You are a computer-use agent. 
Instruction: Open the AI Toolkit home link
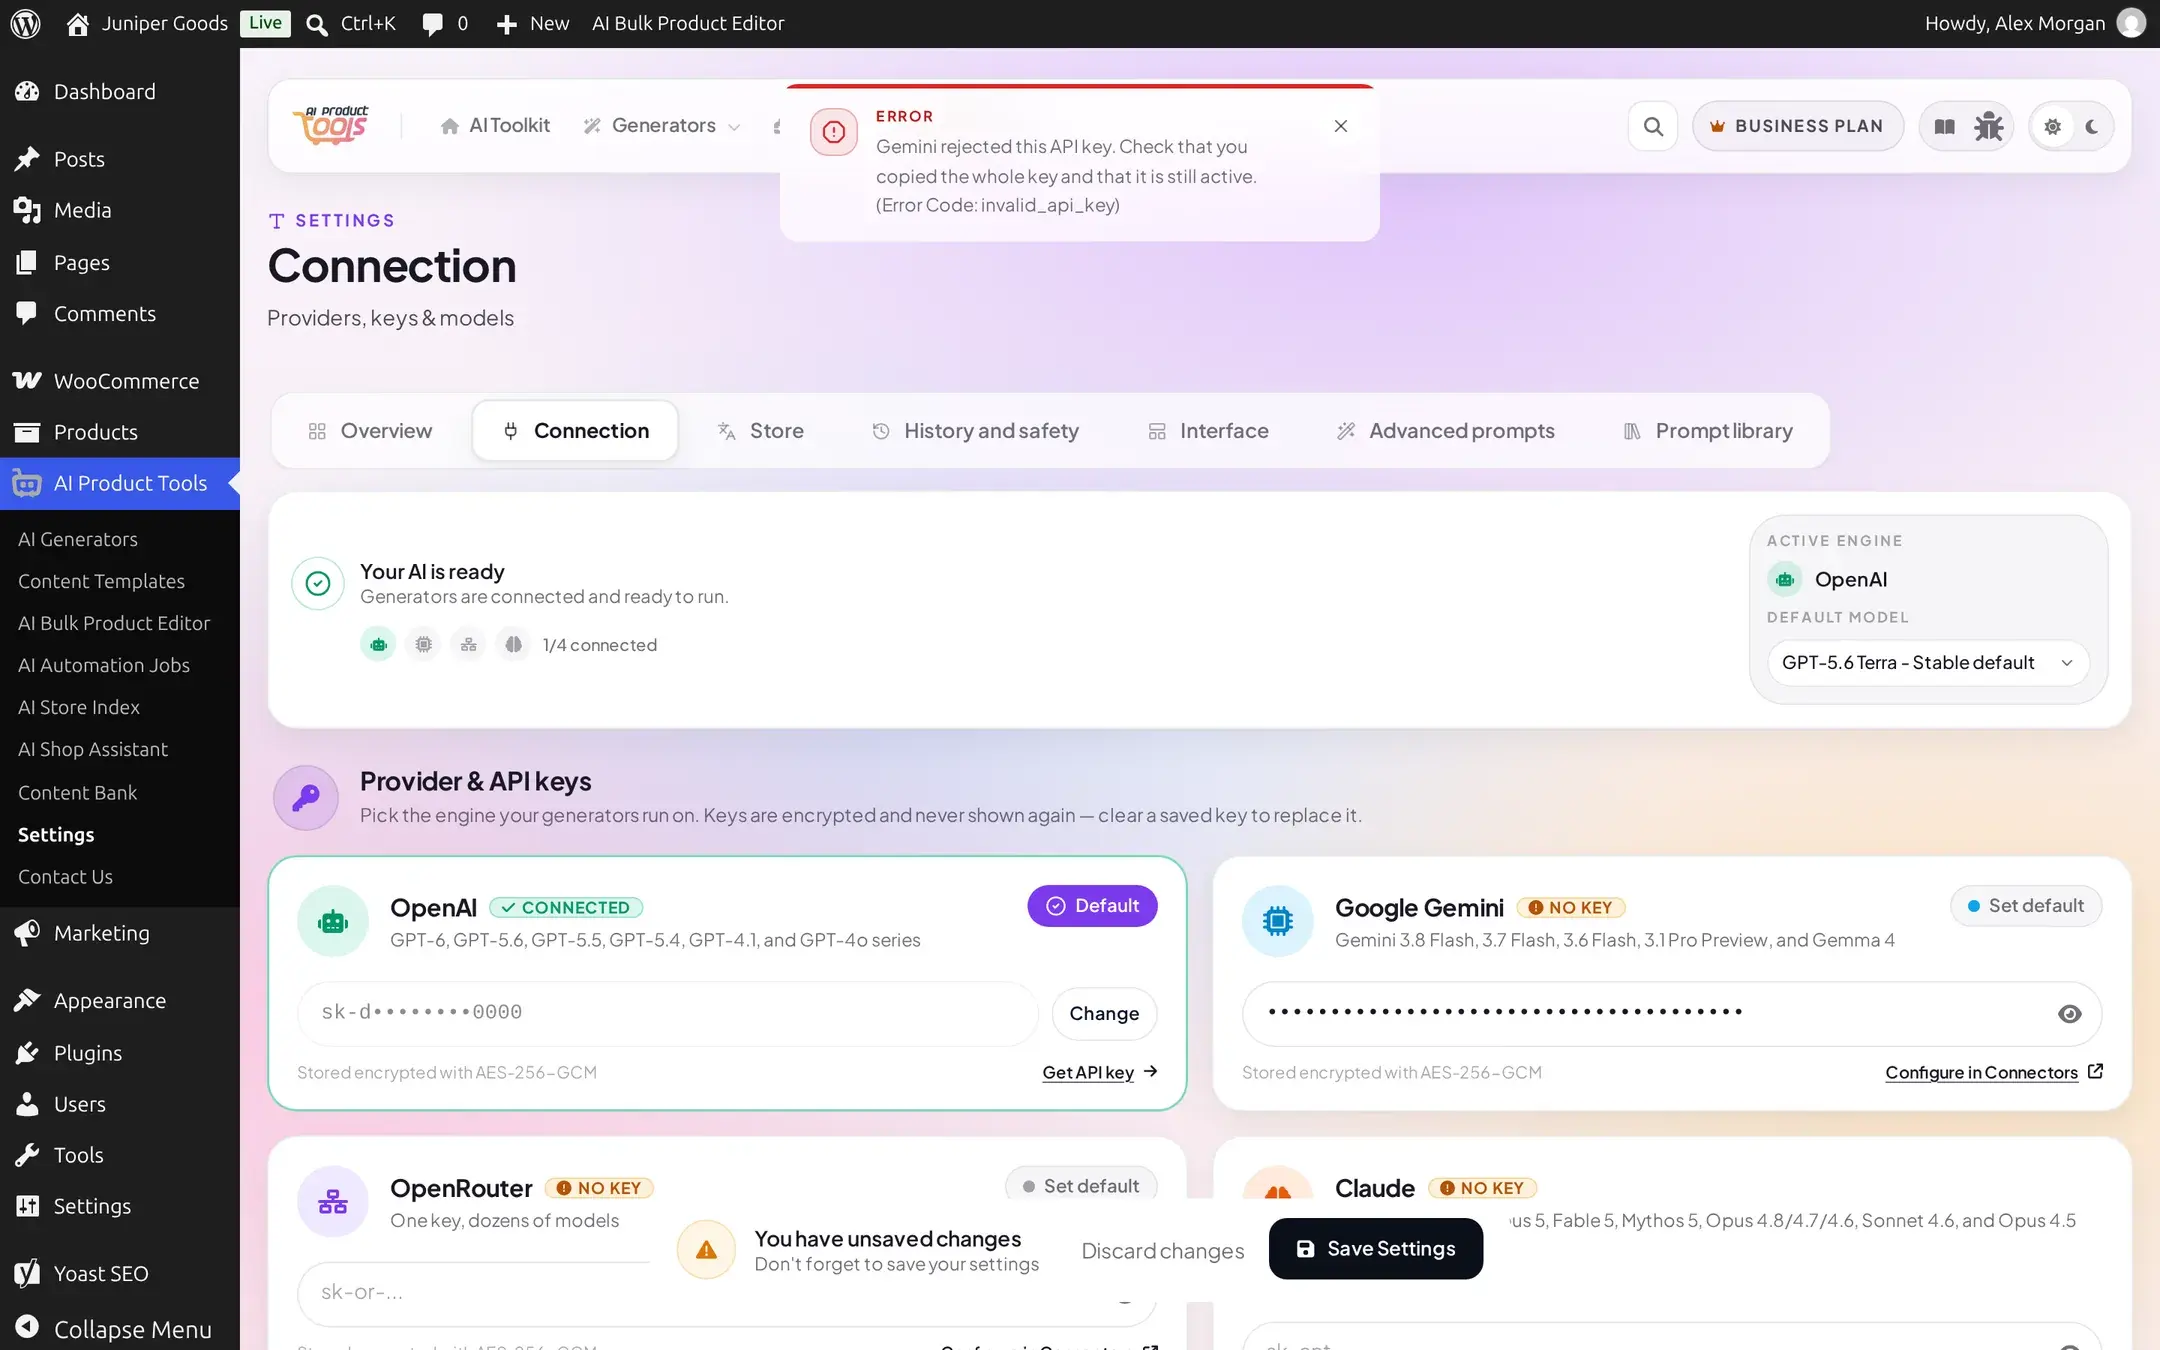(x=495, y=126)
